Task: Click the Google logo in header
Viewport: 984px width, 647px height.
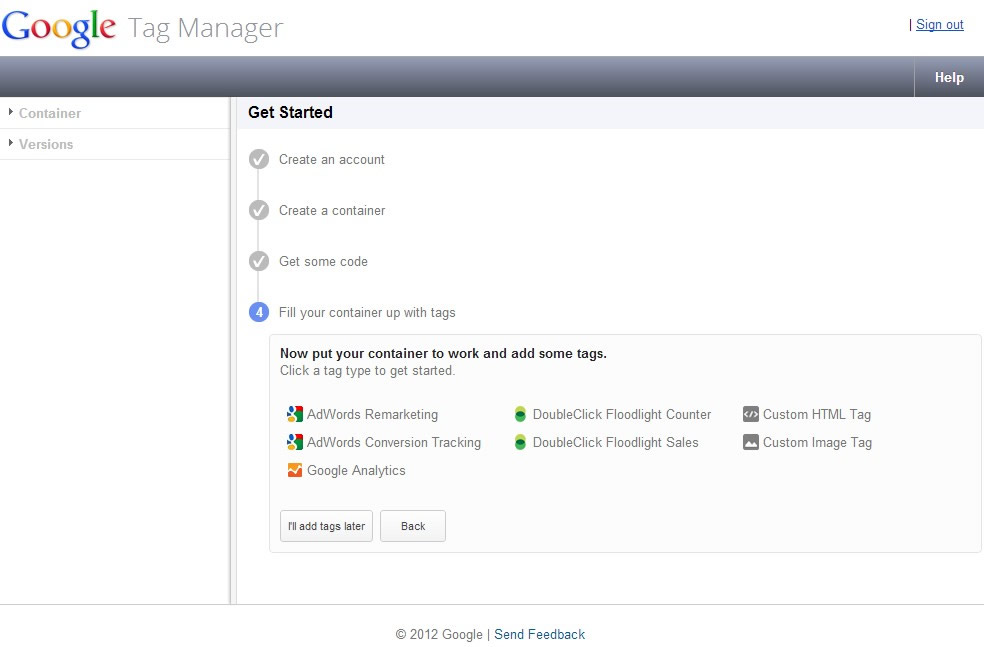Action: [x=59, y=28]
